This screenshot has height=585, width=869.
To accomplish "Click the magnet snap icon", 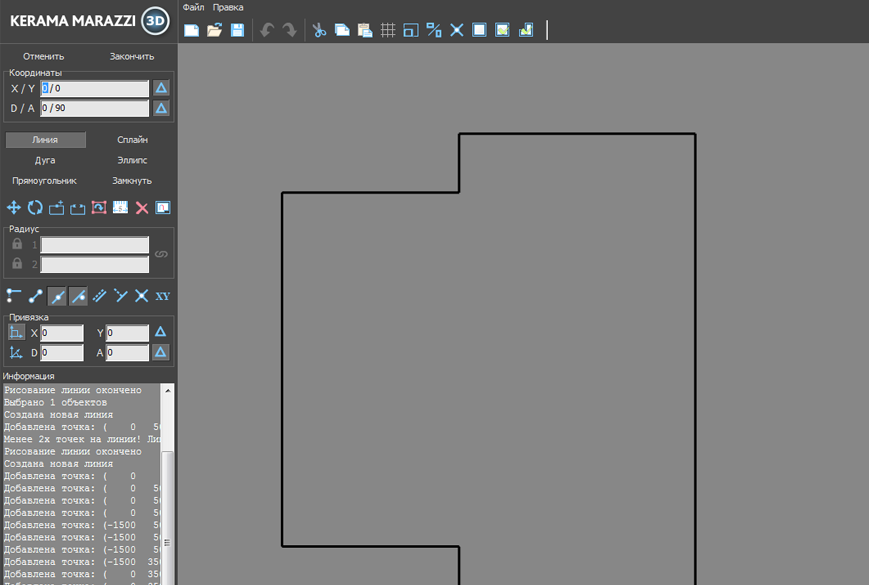I will [x=163, y=208].
